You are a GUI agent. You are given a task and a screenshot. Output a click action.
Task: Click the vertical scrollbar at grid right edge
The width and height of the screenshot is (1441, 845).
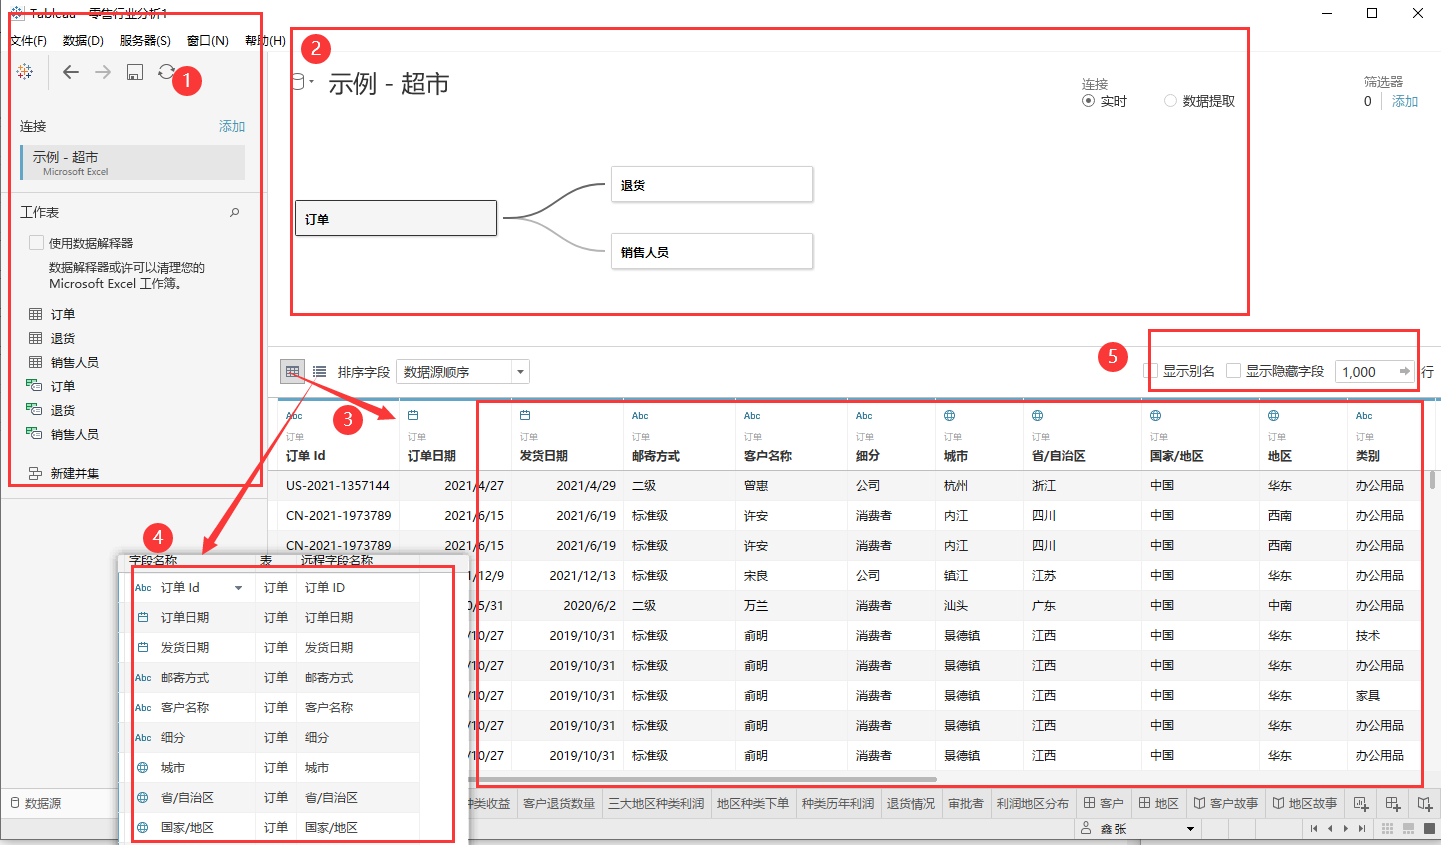tap(1432, 479)
